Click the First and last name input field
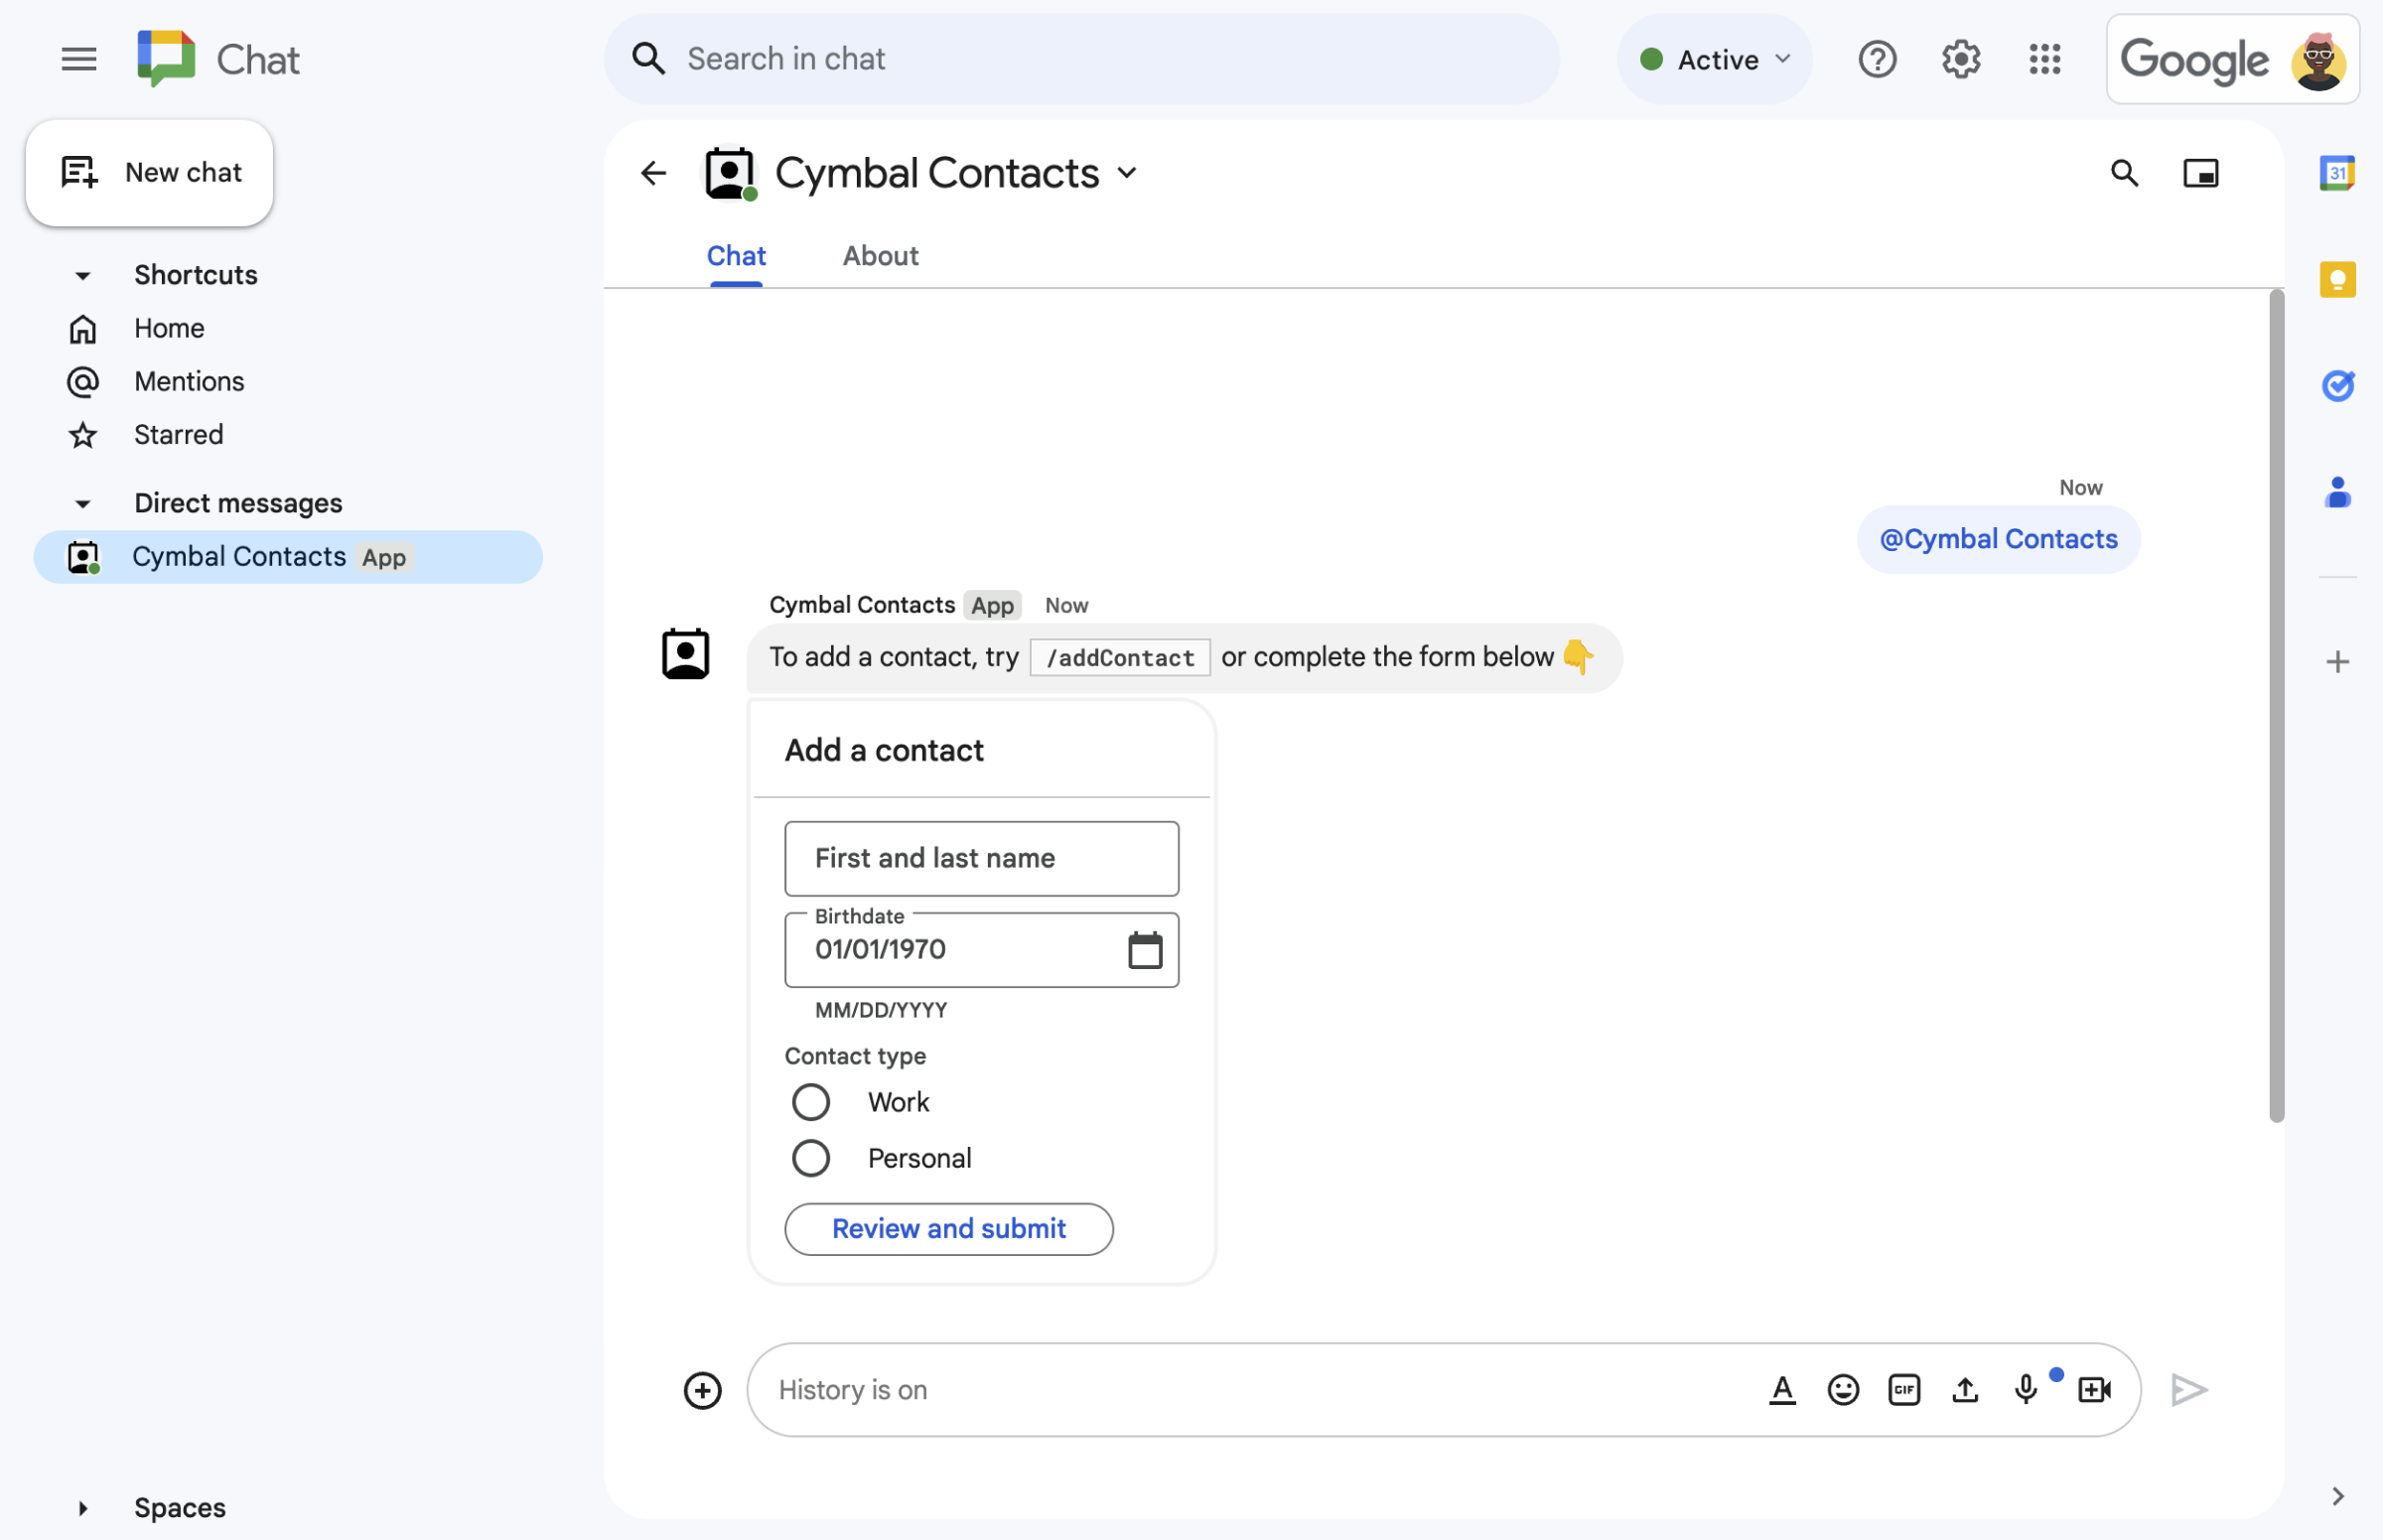 980,858
